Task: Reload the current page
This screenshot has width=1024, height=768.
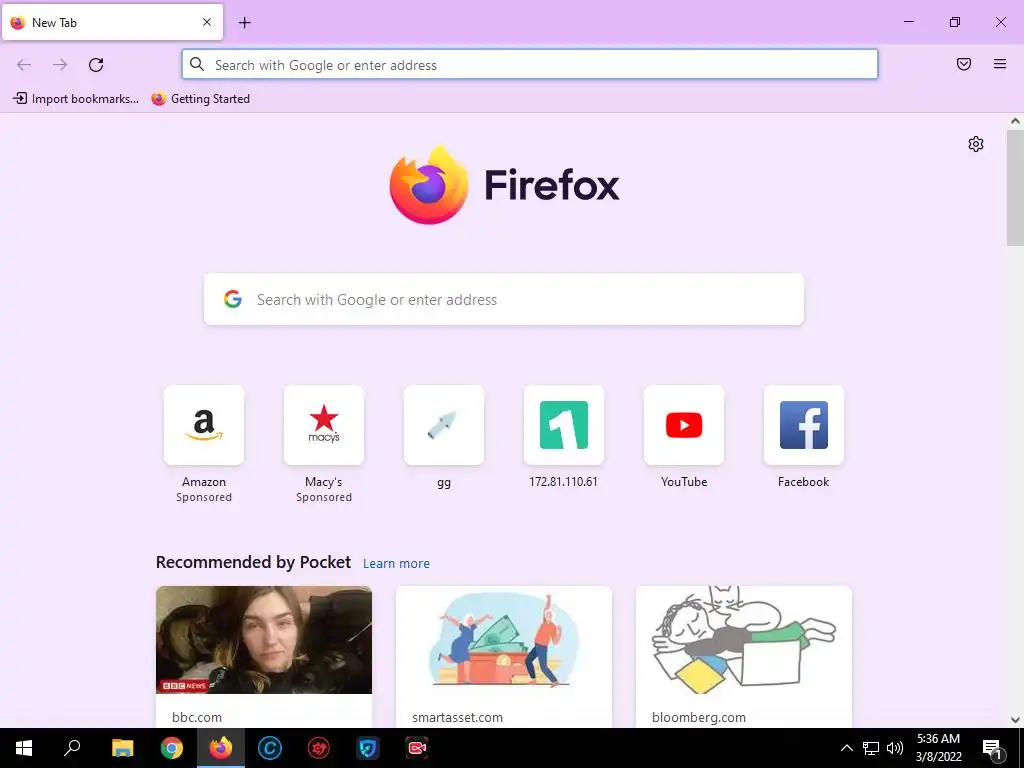Action: coord(96,65)
